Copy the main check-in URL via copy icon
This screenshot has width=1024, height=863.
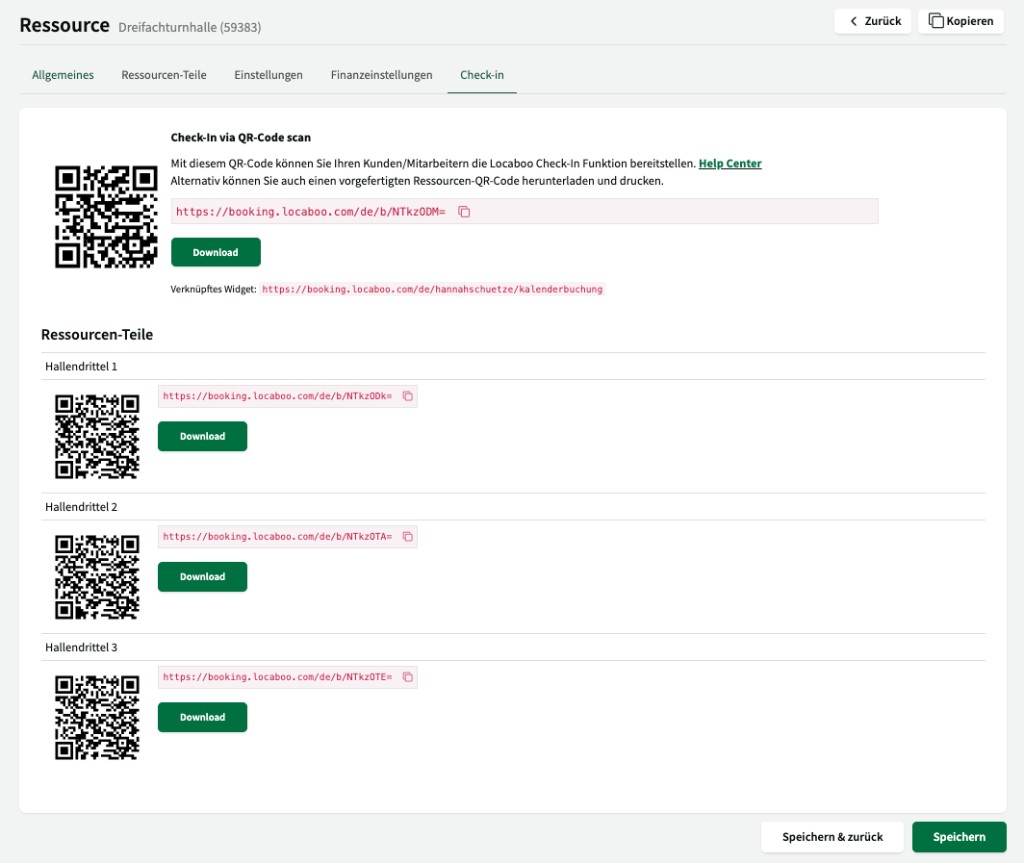pos(462,211)
